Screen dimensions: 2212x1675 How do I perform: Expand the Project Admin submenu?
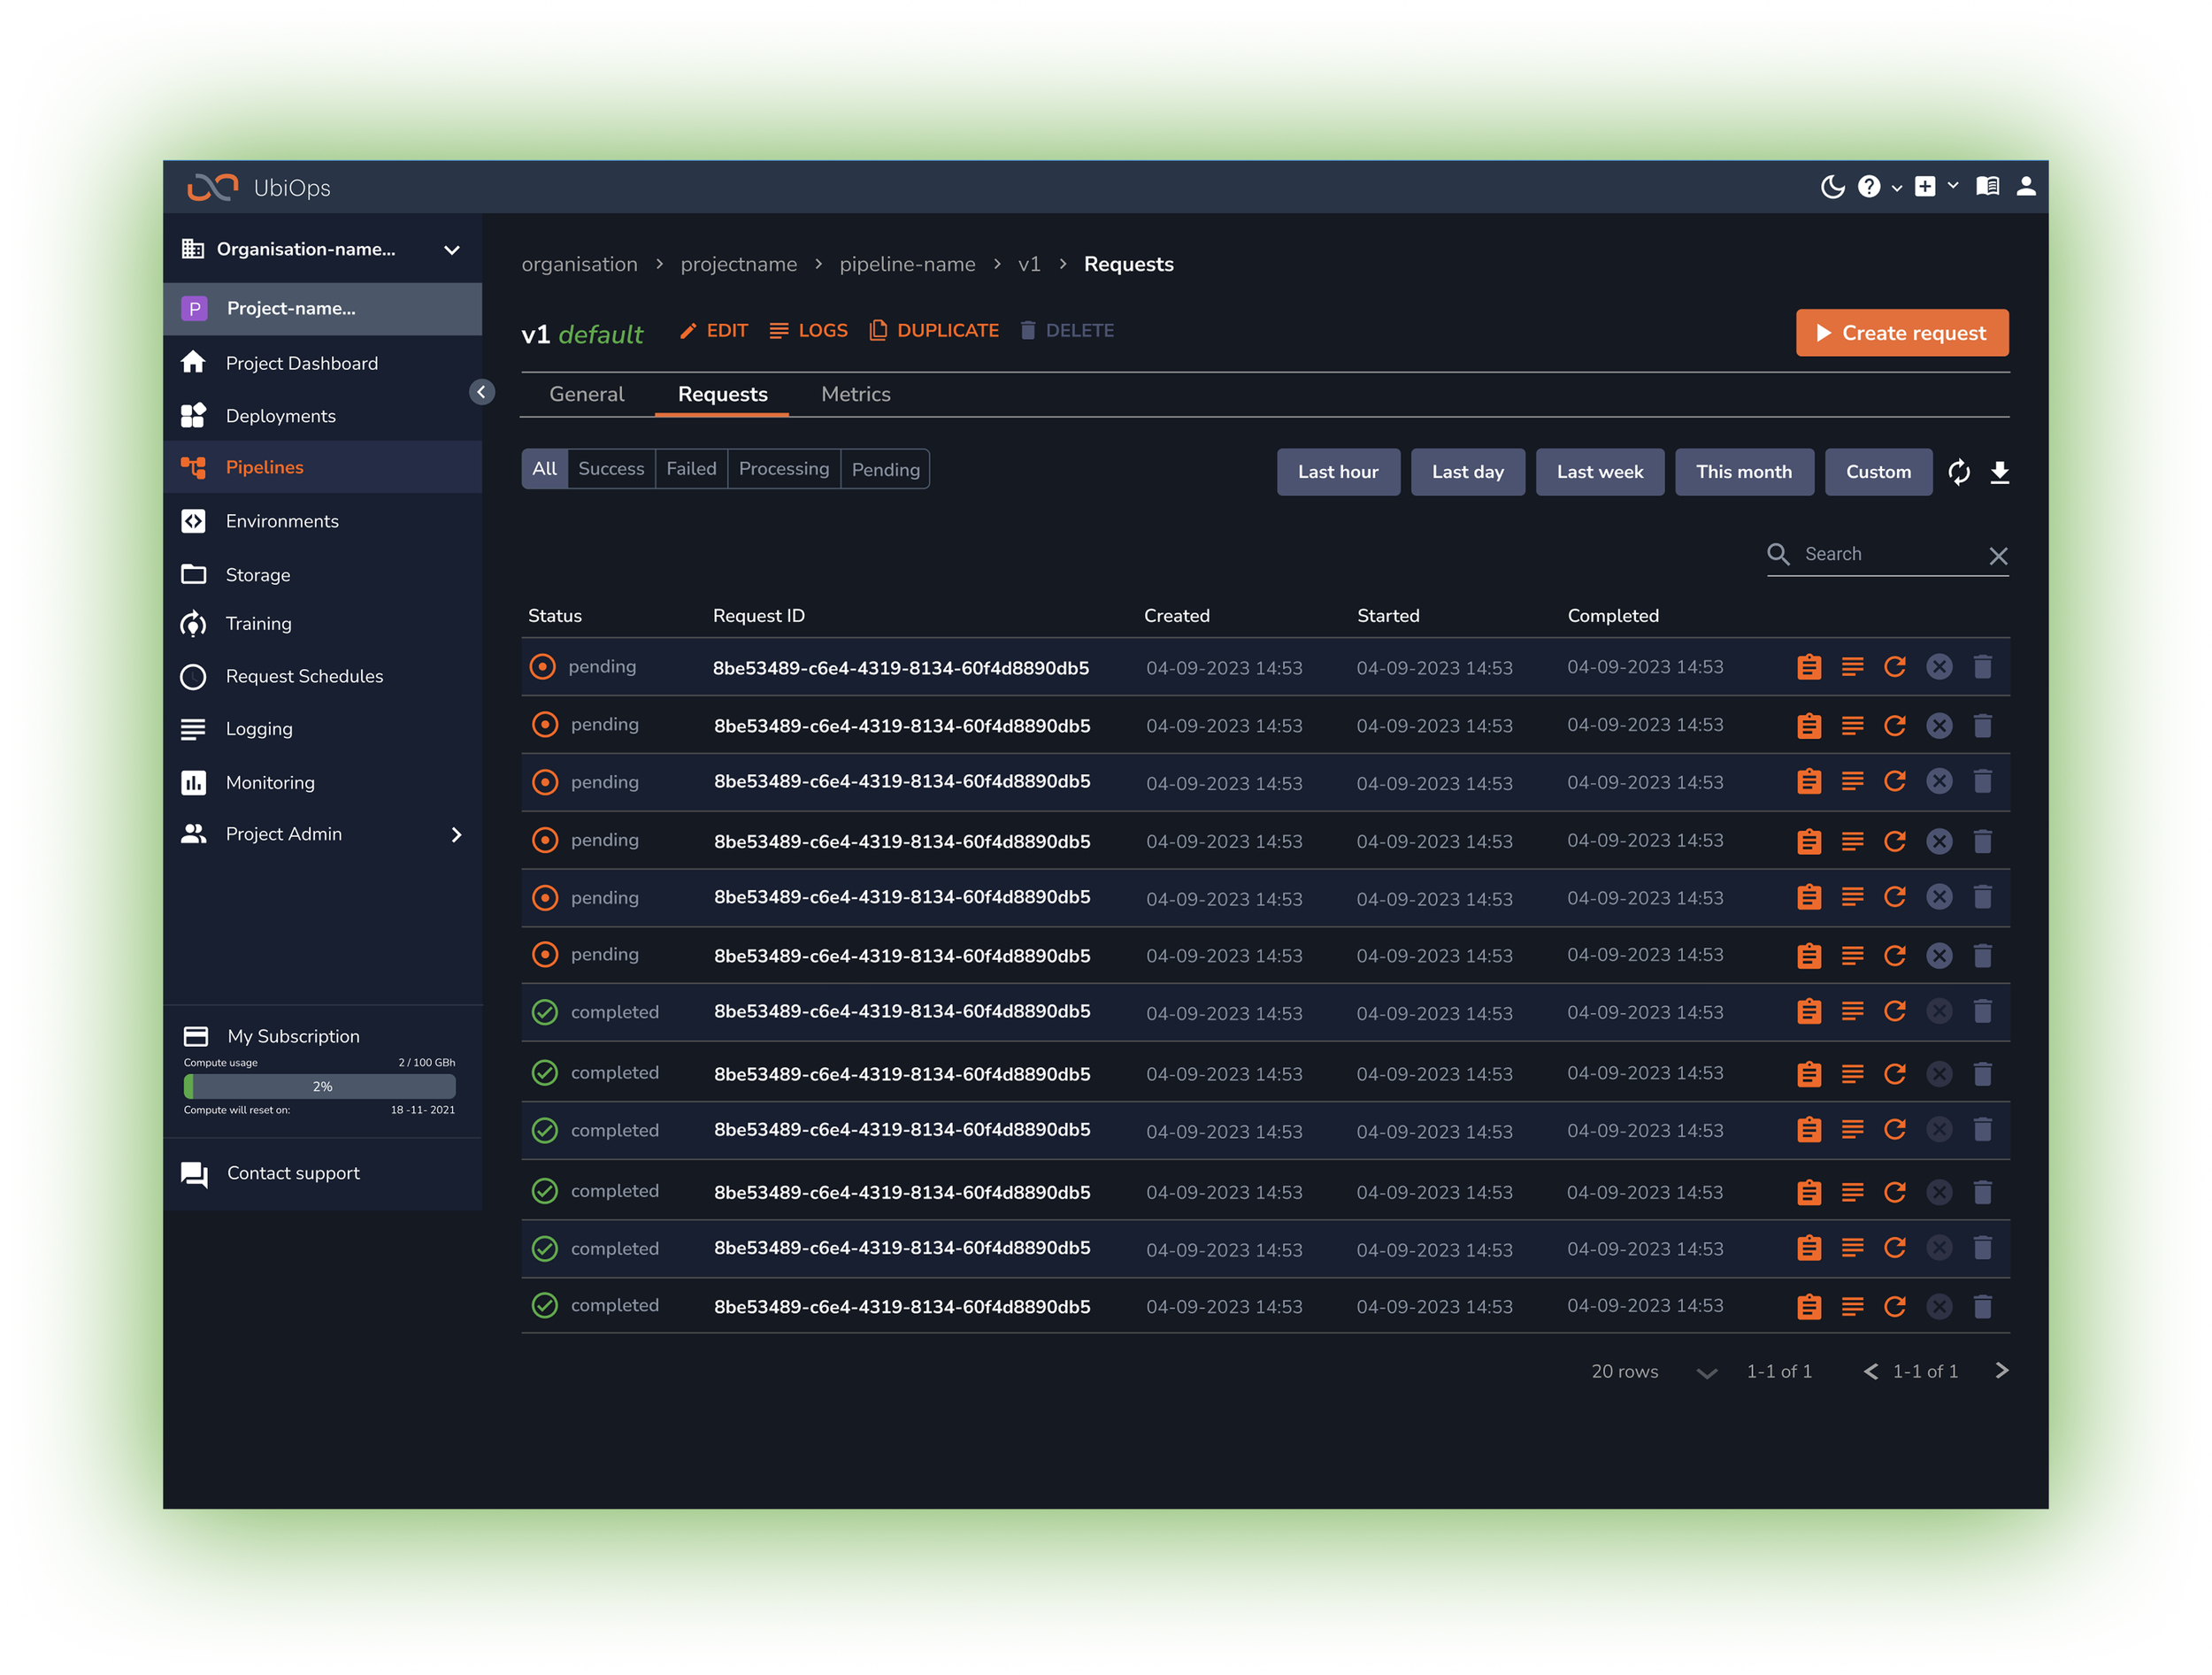coord(457,834)
